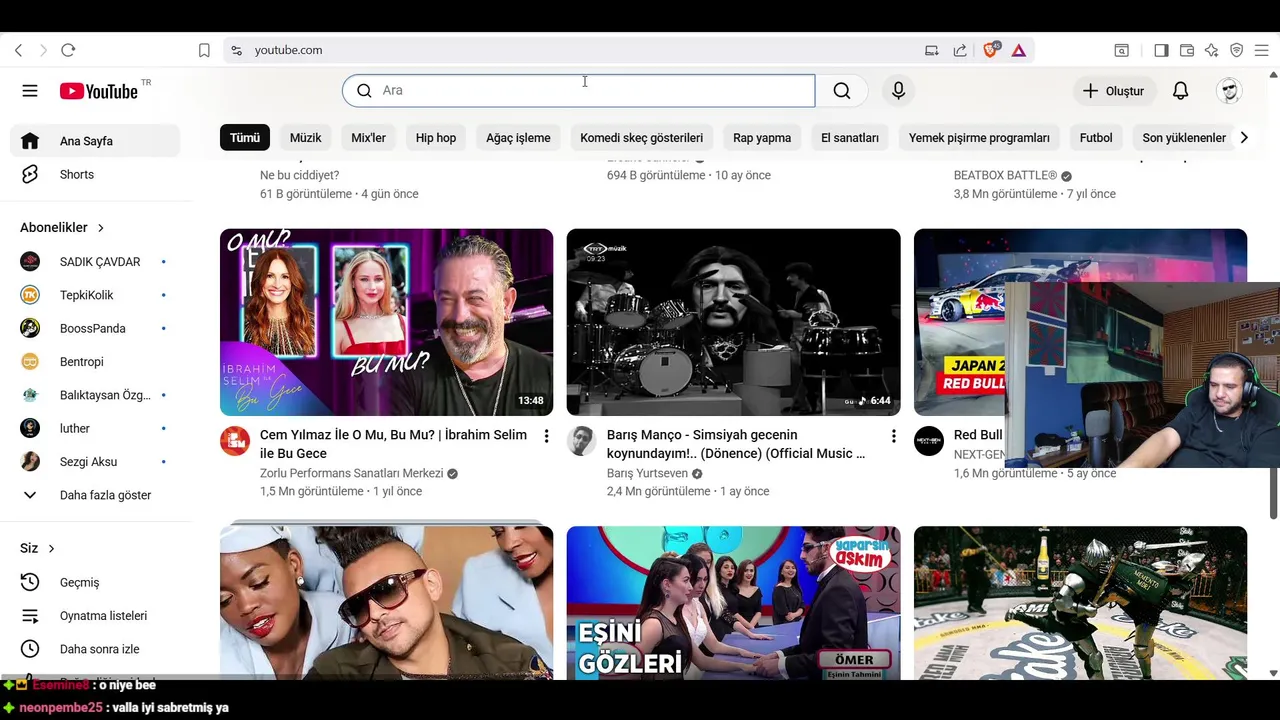The width and height of the screenshot is (1280, 720).
Task: Open the browser wallet icon
Action: pos(1187,50)
